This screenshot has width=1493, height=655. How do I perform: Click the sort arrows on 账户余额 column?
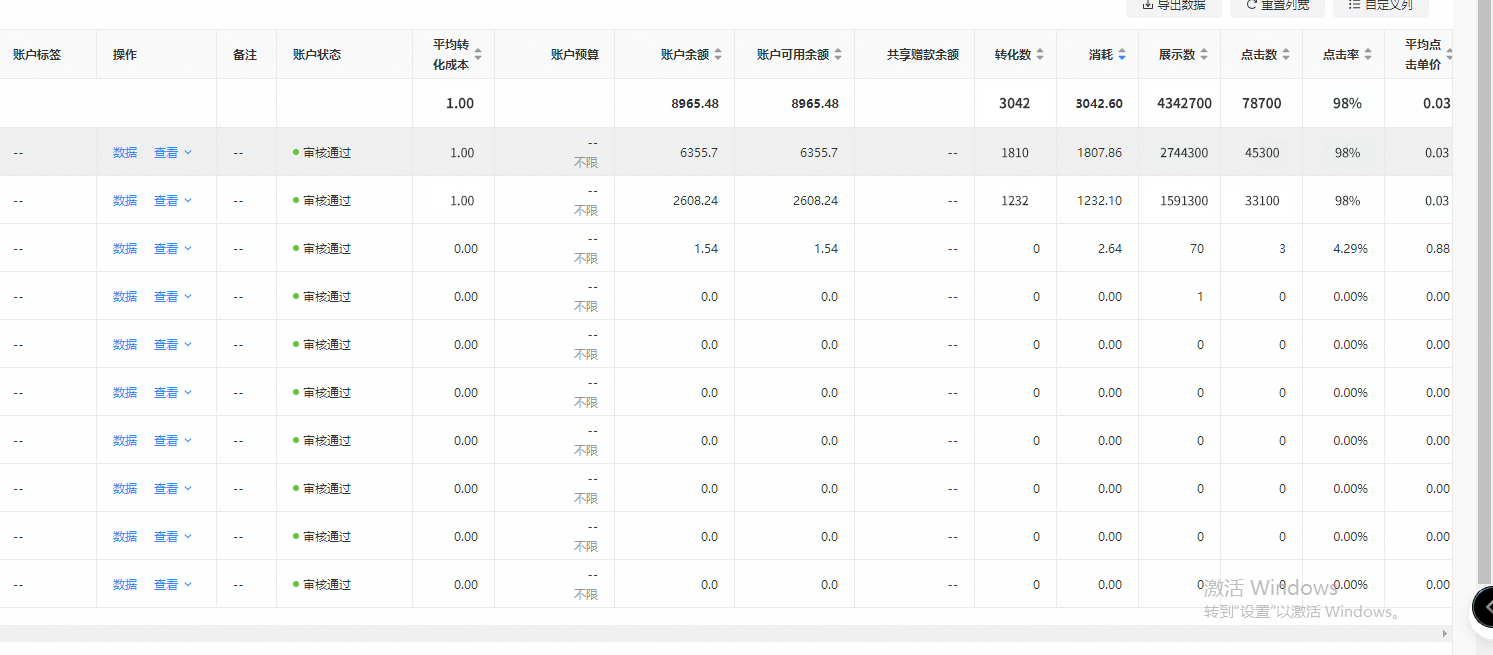[717, 55]
